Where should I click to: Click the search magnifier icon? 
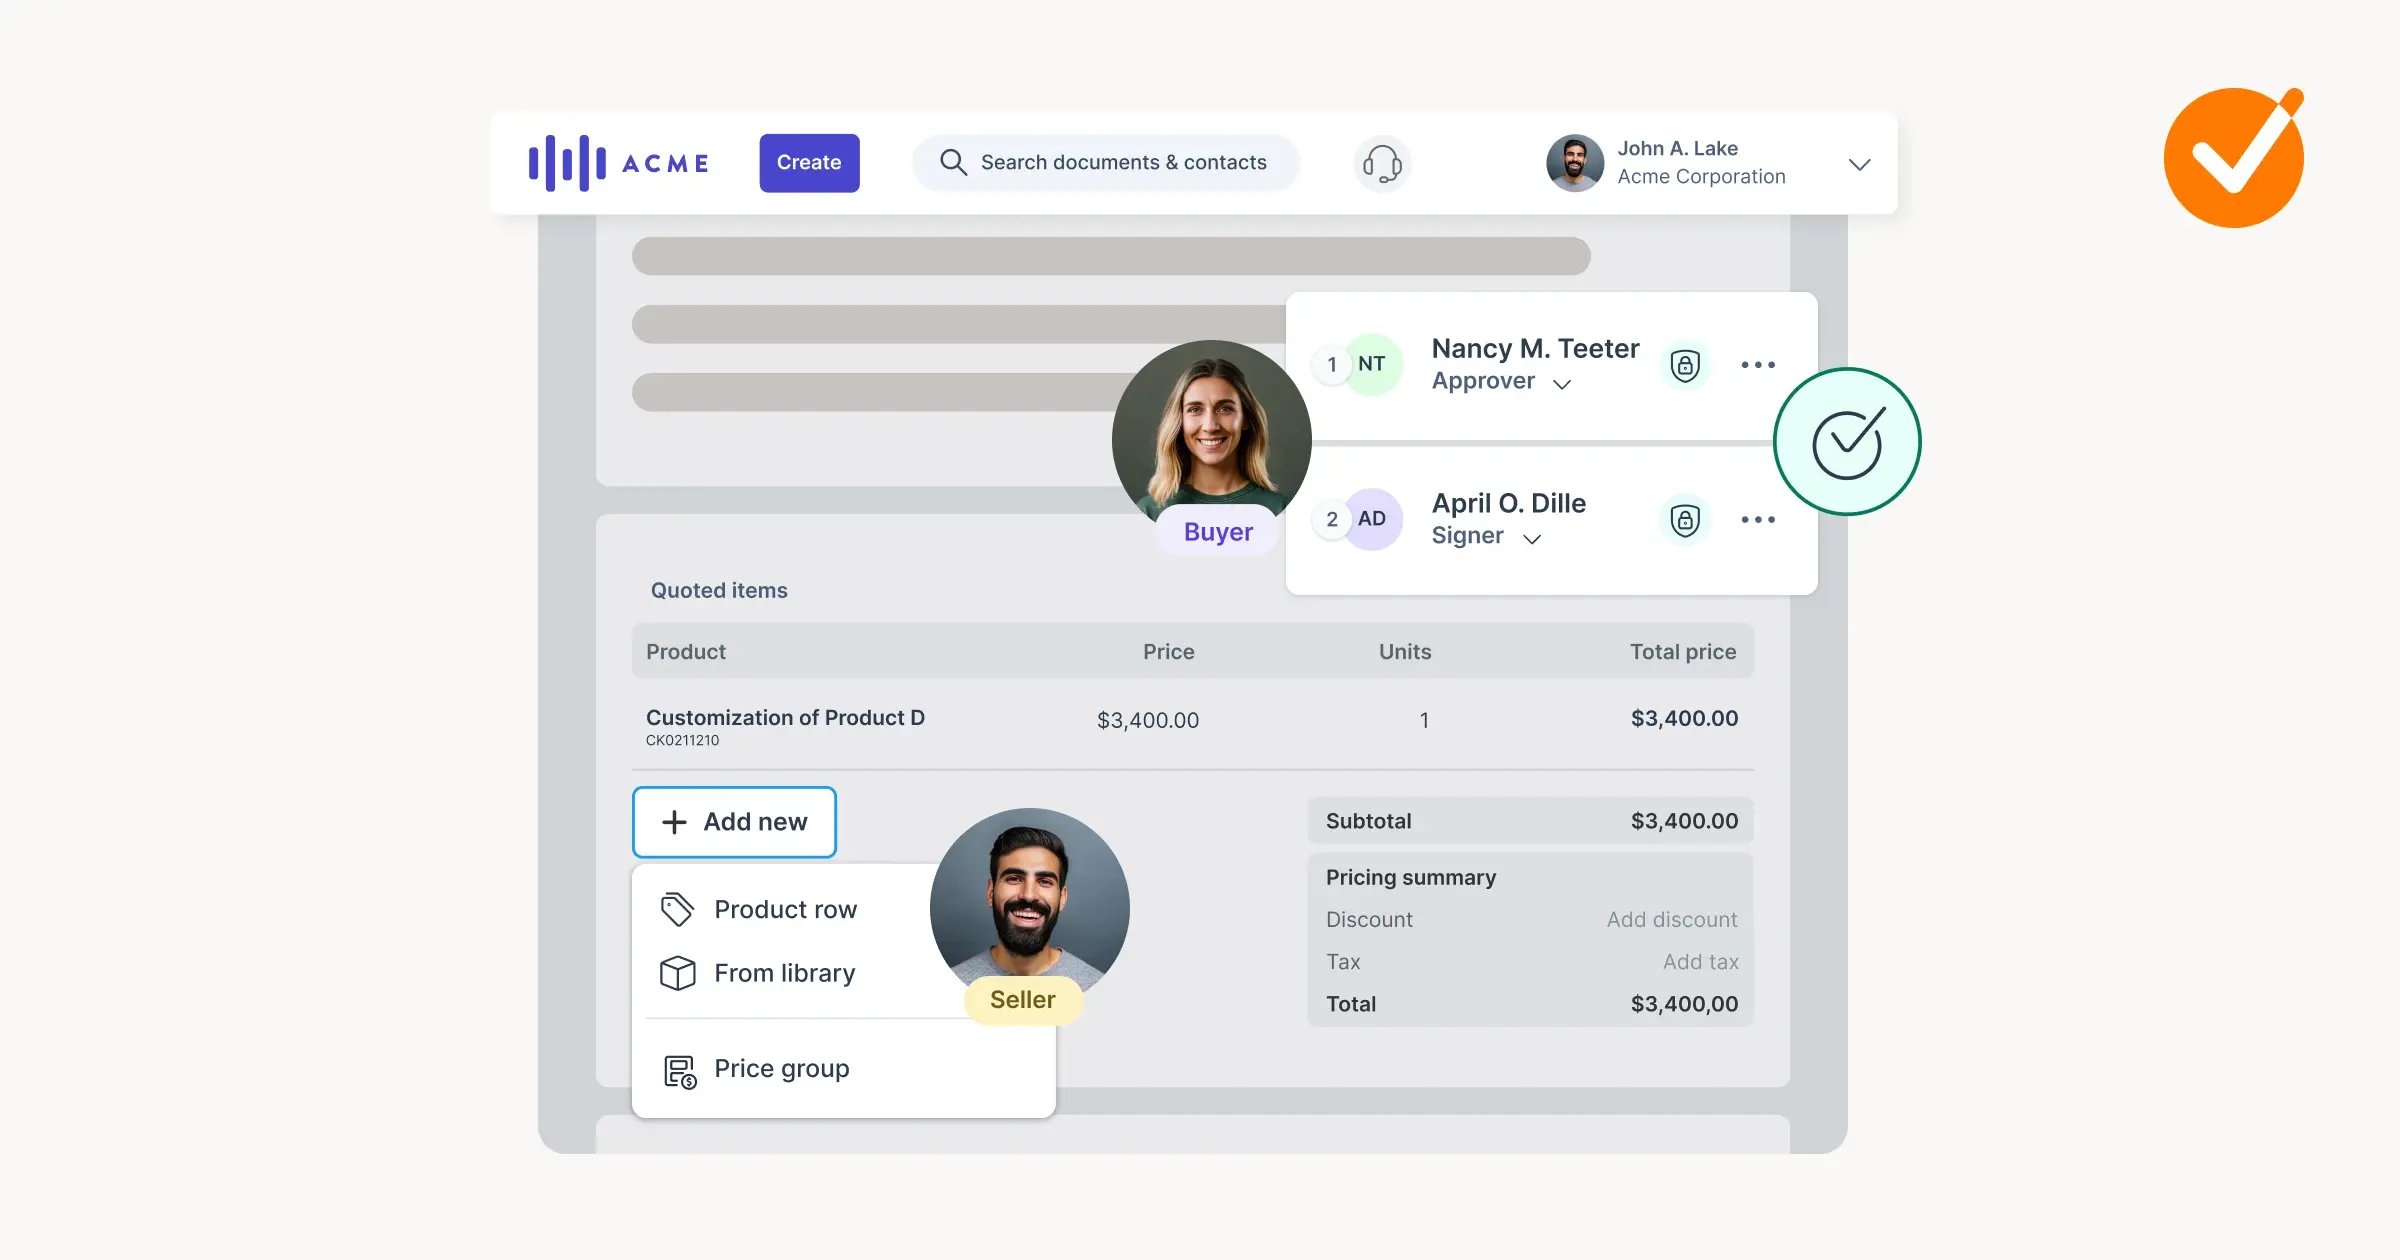coord(953,163)
